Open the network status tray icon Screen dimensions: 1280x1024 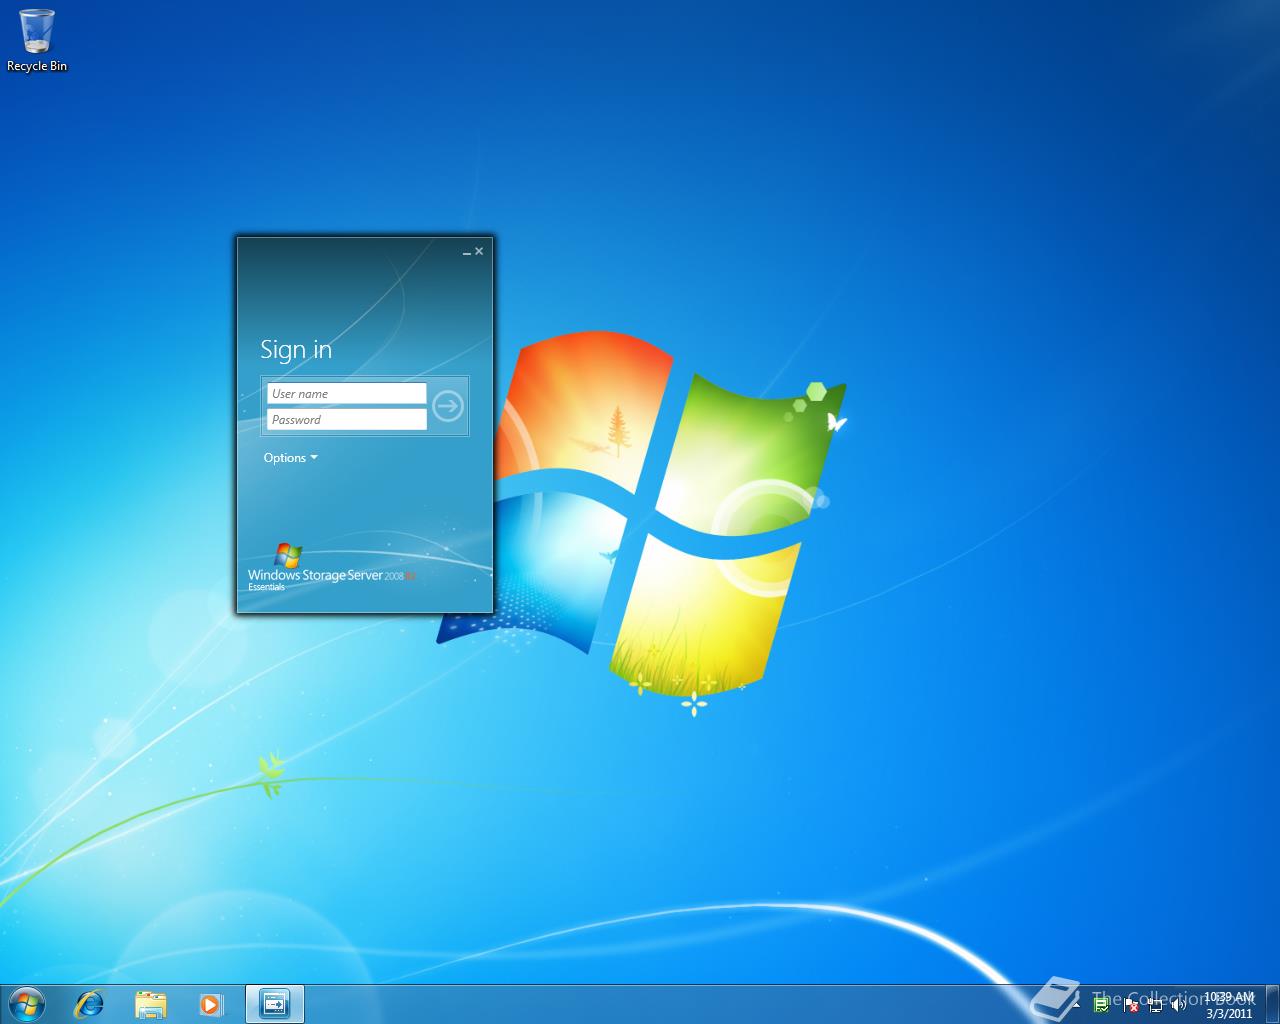pyautogui.click(x=1156, y=1005)
